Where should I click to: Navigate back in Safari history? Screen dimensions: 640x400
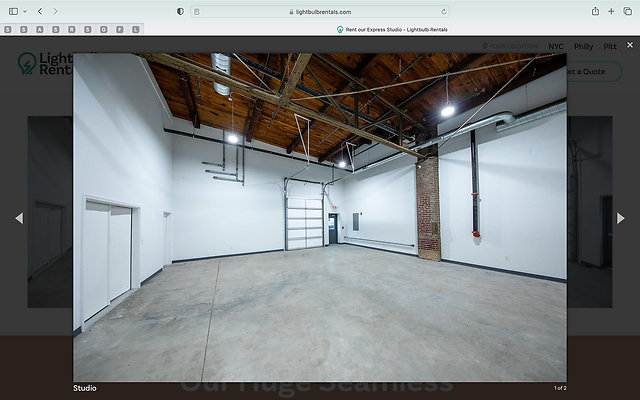pyautogui.click(x=39, y=11)
